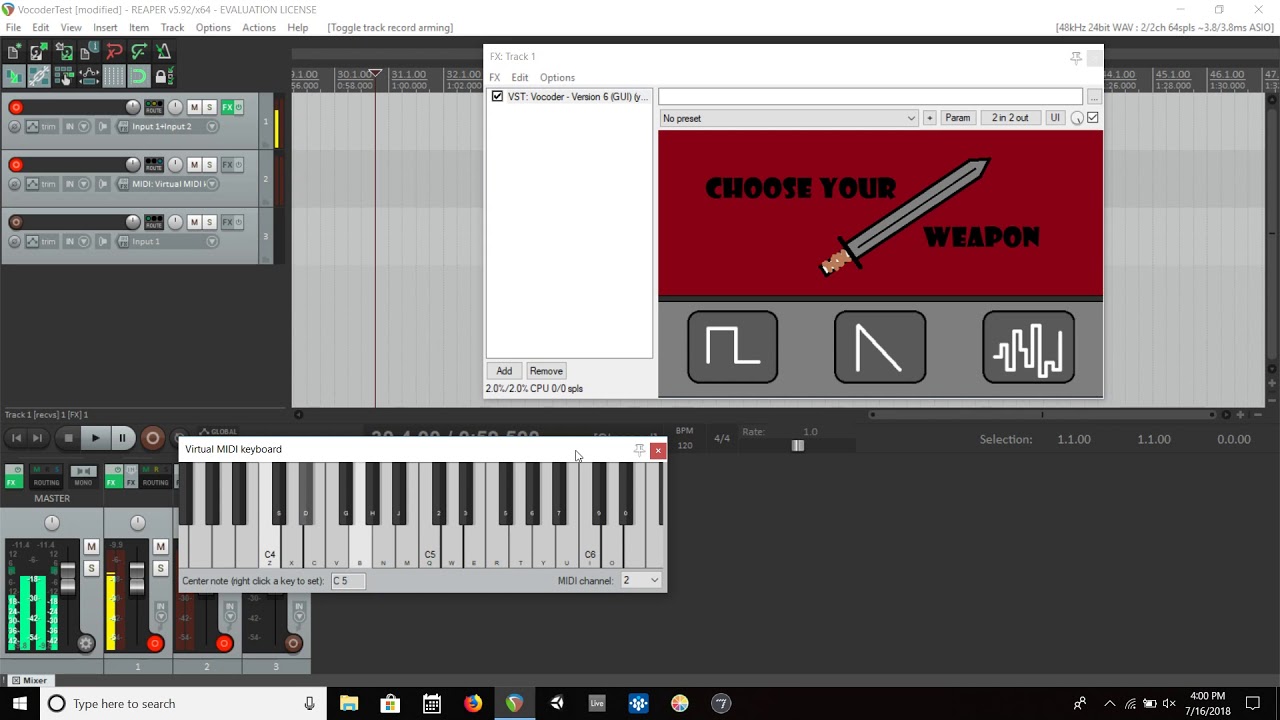Open the Actions menu
This screenshot has height=720, width=1280.
point(258,28)
